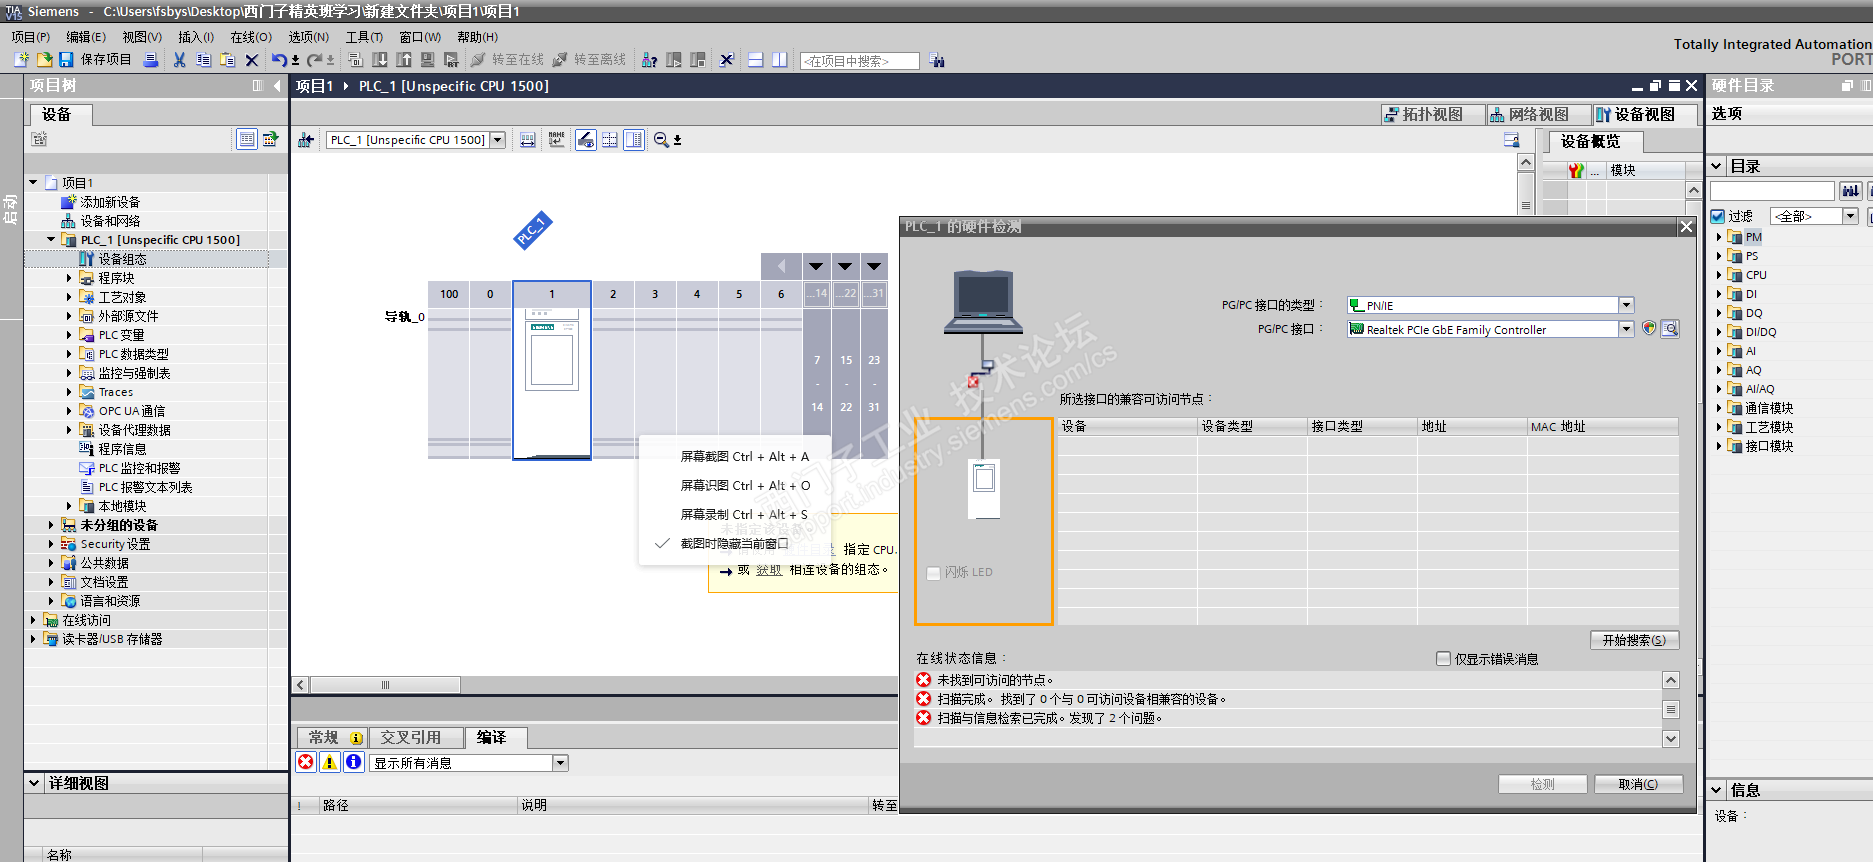Copy selection using the toolbar copy icon

click(x=204, y=60)
